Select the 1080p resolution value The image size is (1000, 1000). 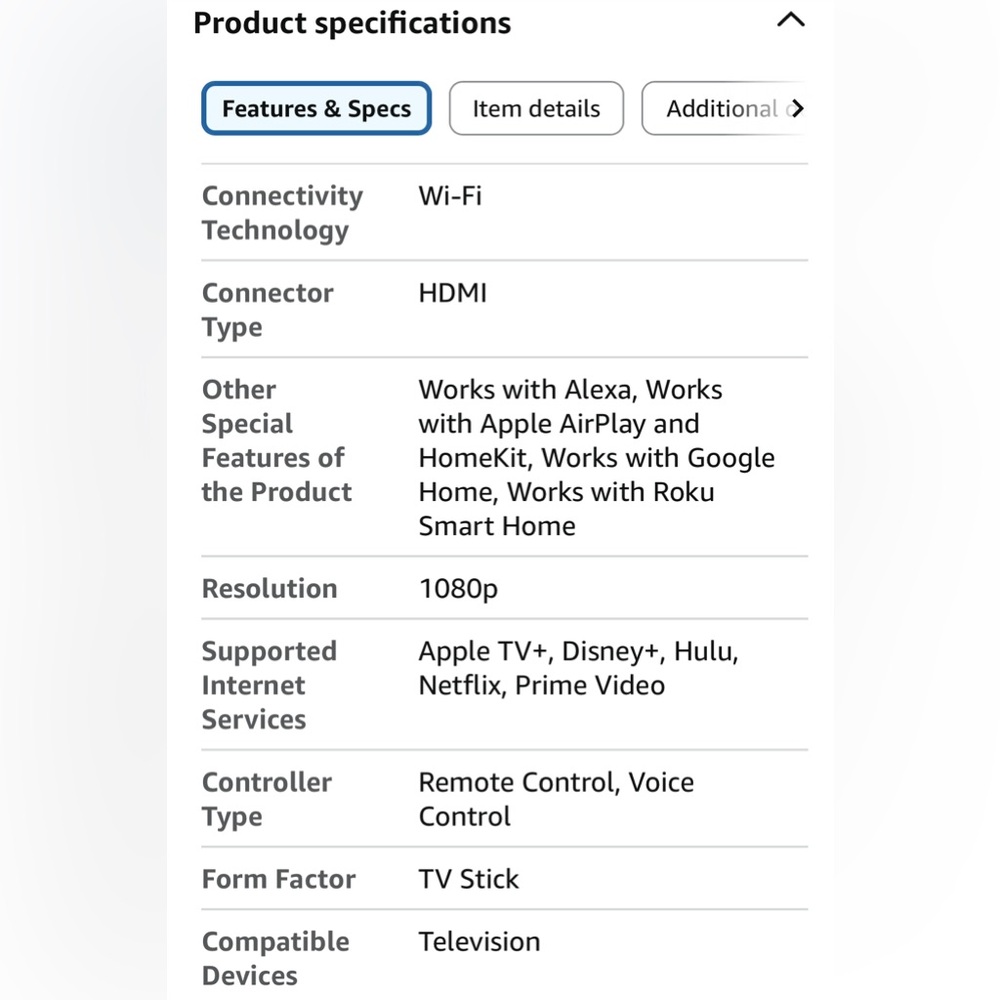(458, 589)
